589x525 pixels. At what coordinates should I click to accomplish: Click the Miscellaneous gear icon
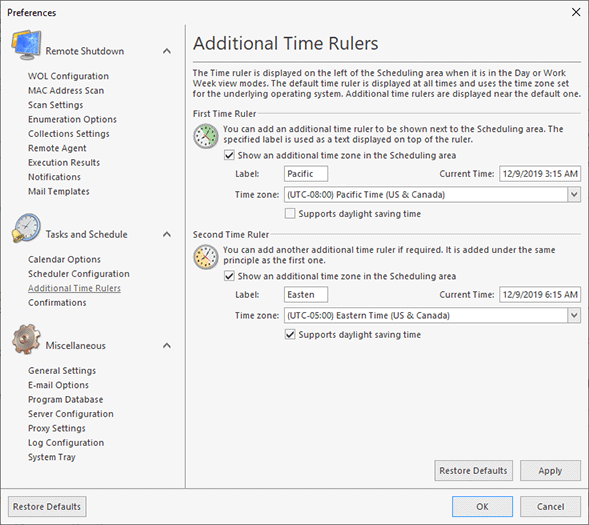(x=26, y=339)
